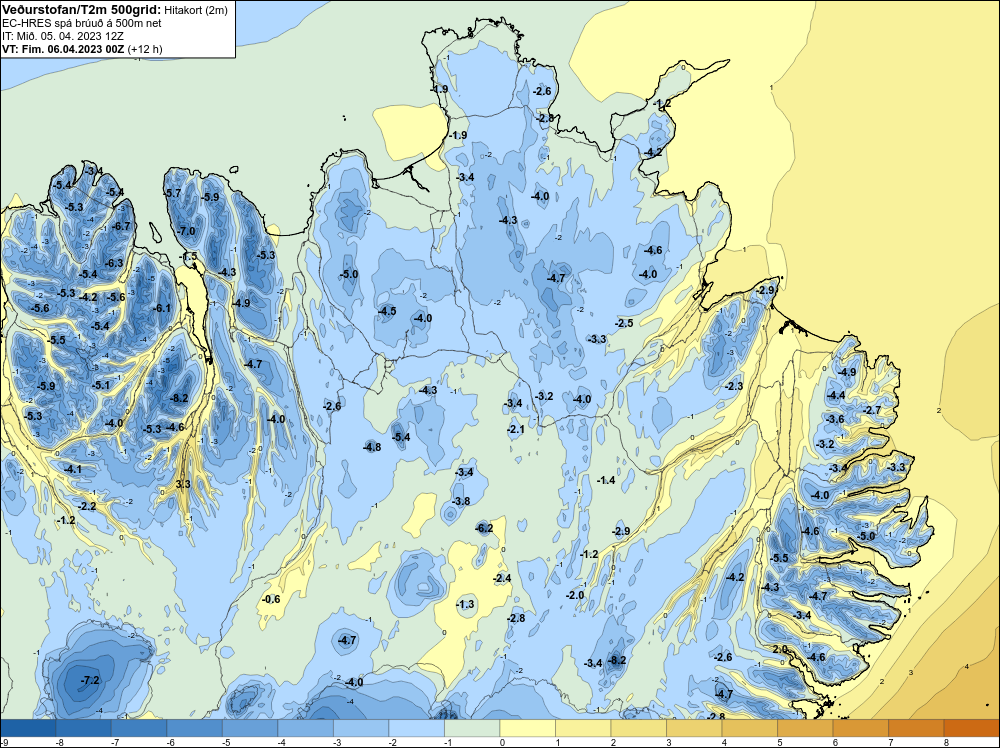Click the -7.2 temperature value on the map
This screenshot has width=1000, height=748.
click(x=90, y=680)
